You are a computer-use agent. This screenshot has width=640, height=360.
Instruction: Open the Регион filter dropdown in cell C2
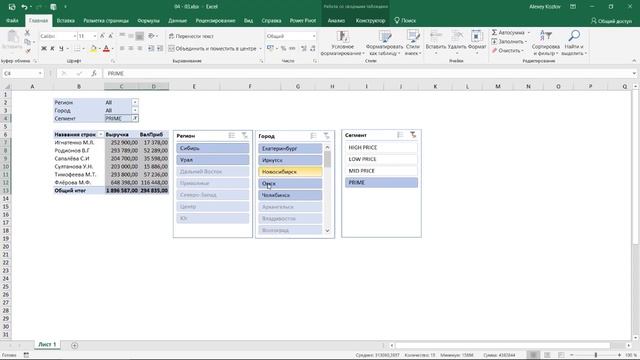point(135,102)
